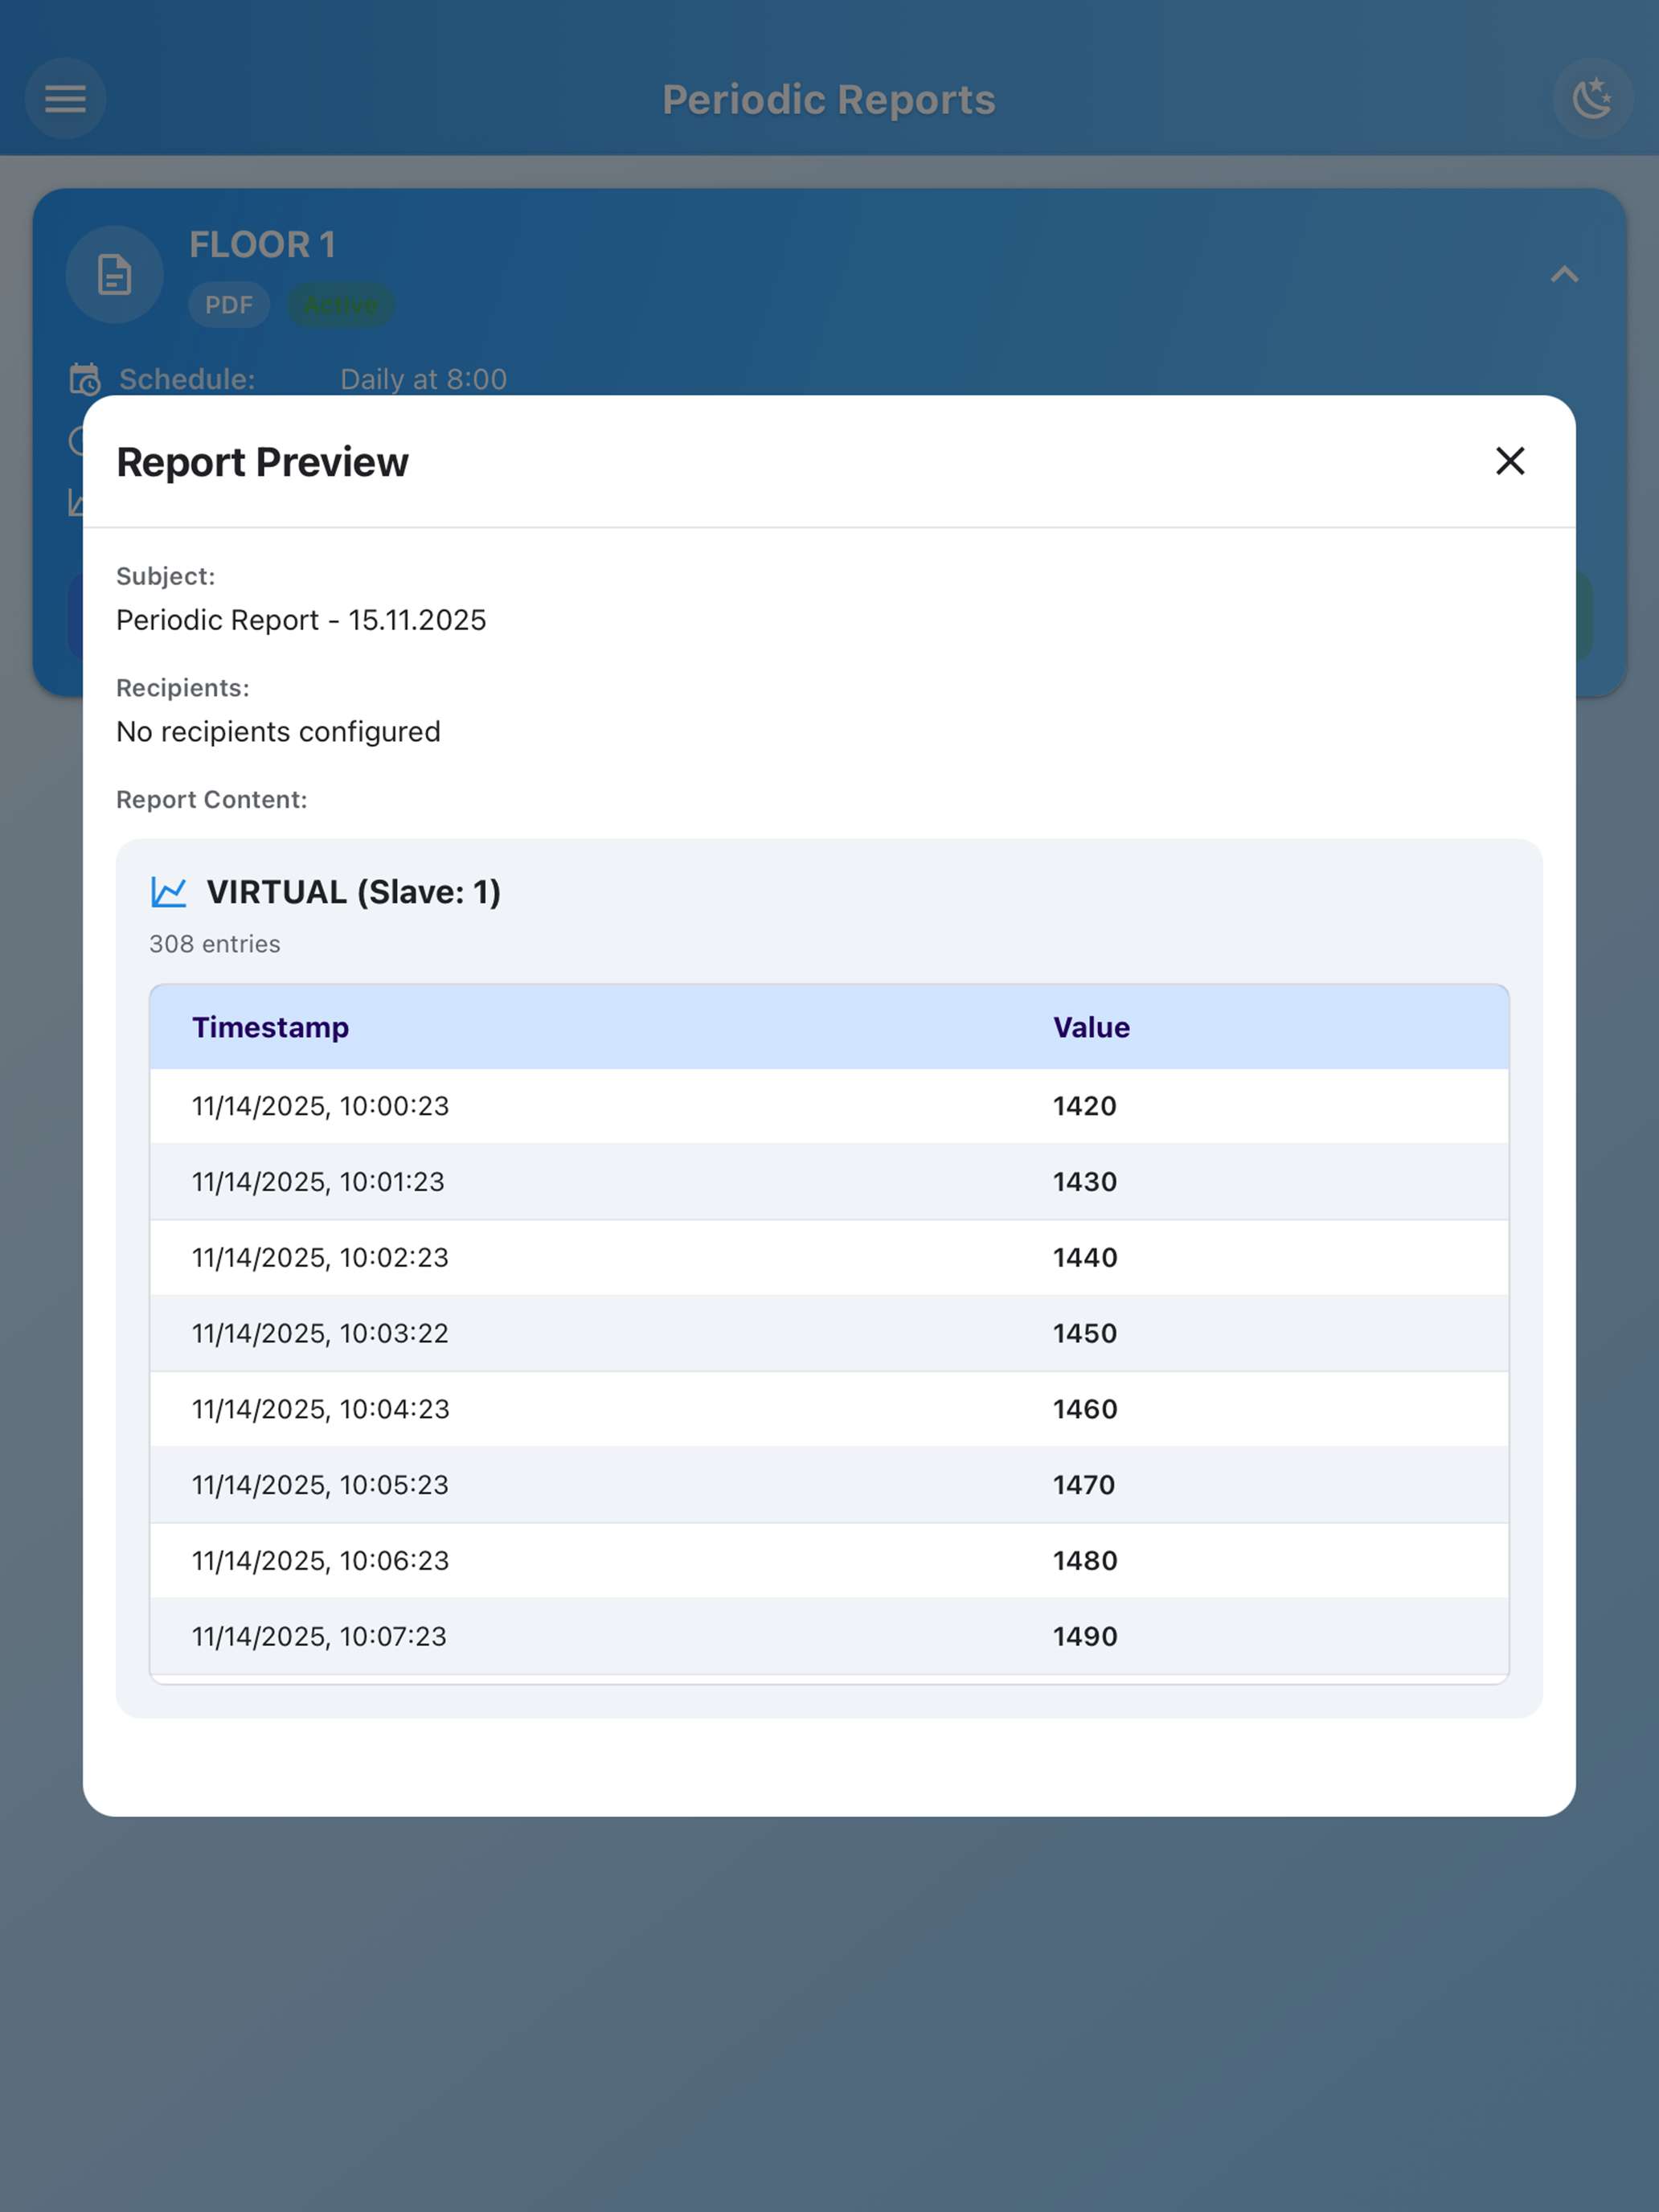Click the Periodic Reports page title
Screen dimensions: 1659x2212
829,99
